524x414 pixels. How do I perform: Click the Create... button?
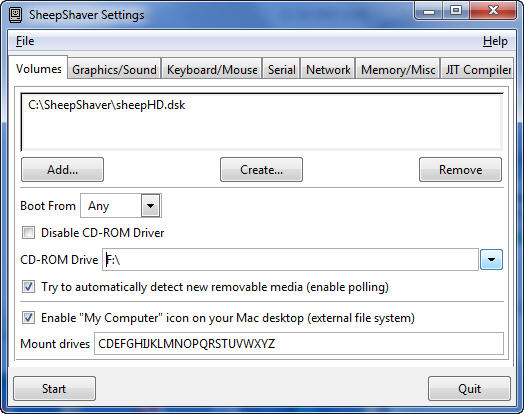(x=261, y=170)
